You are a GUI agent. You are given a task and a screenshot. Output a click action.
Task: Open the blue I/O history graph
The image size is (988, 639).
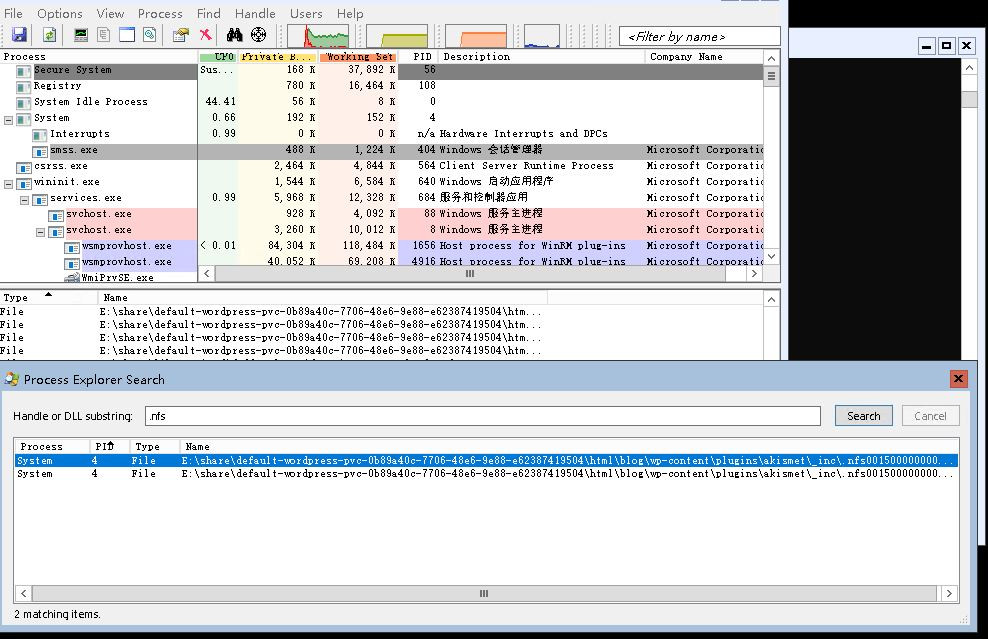pyautogui.click(x=542, y=36)
